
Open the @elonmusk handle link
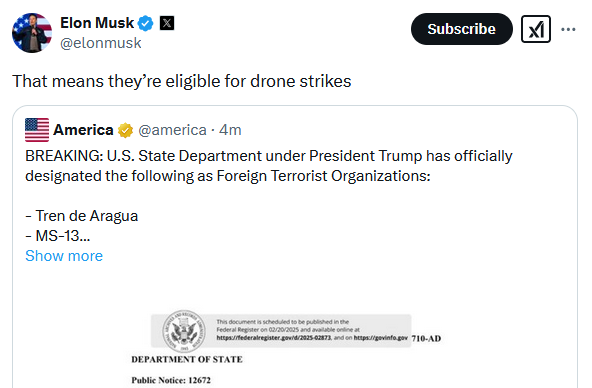tap(100, 43)
